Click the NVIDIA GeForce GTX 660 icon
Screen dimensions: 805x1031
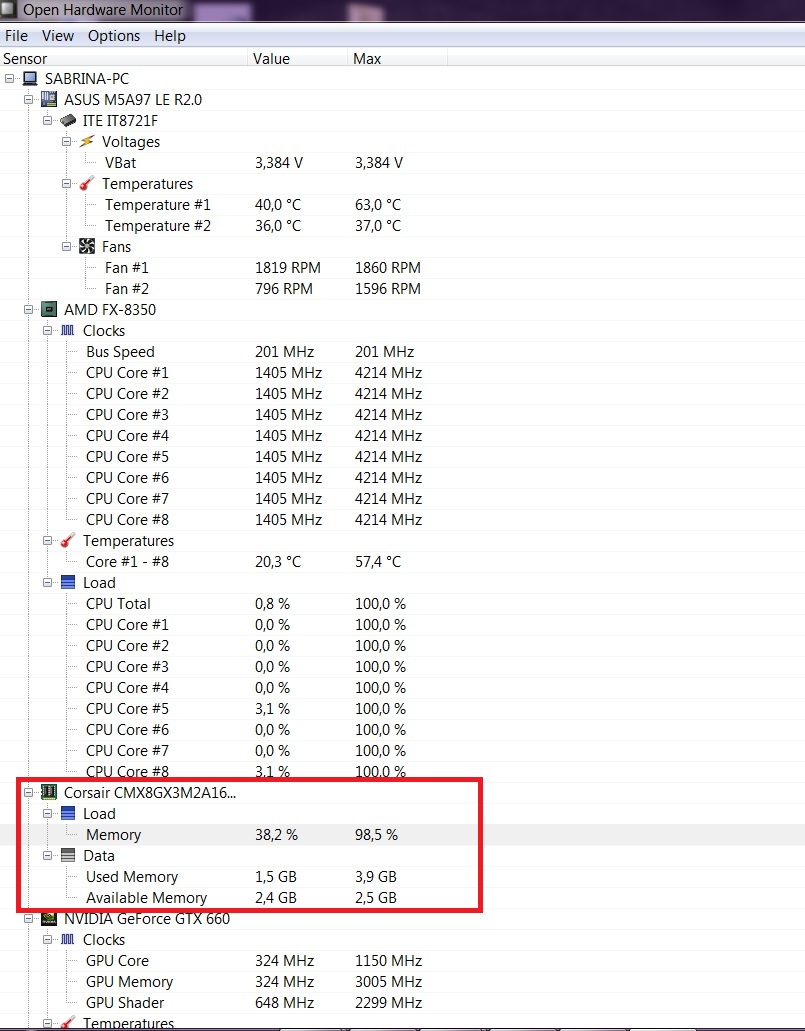click(49, 918)
